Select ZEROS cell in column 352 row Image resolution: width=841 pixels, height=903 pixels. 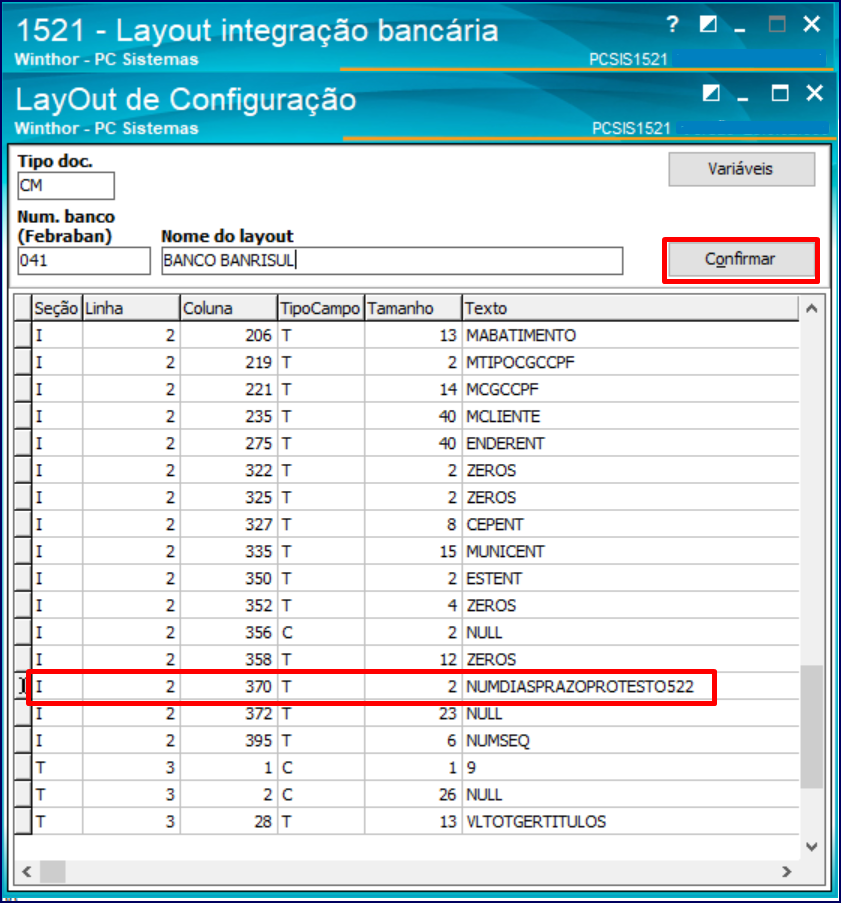tap(630, 606)
